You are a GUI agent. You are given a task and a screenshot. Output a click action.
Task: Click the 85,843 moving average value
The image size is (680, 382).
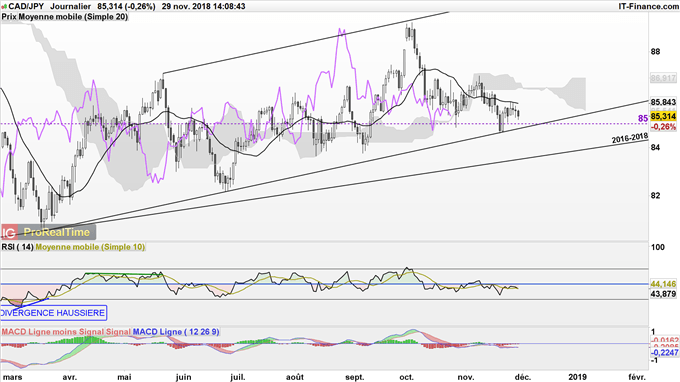664,102
